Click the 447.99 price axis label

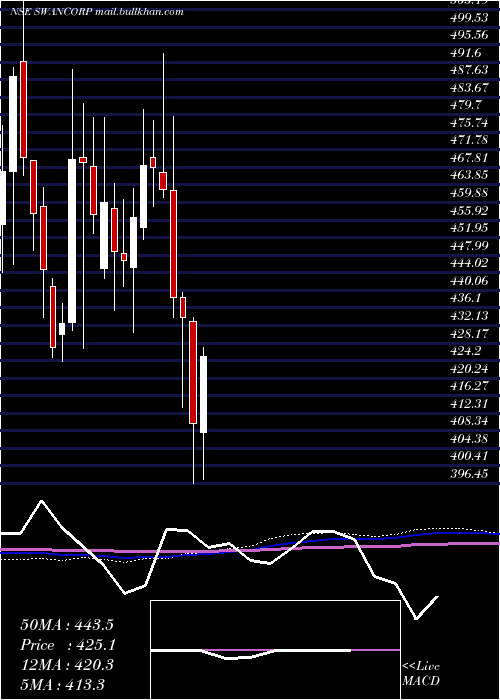click(469, 245)
